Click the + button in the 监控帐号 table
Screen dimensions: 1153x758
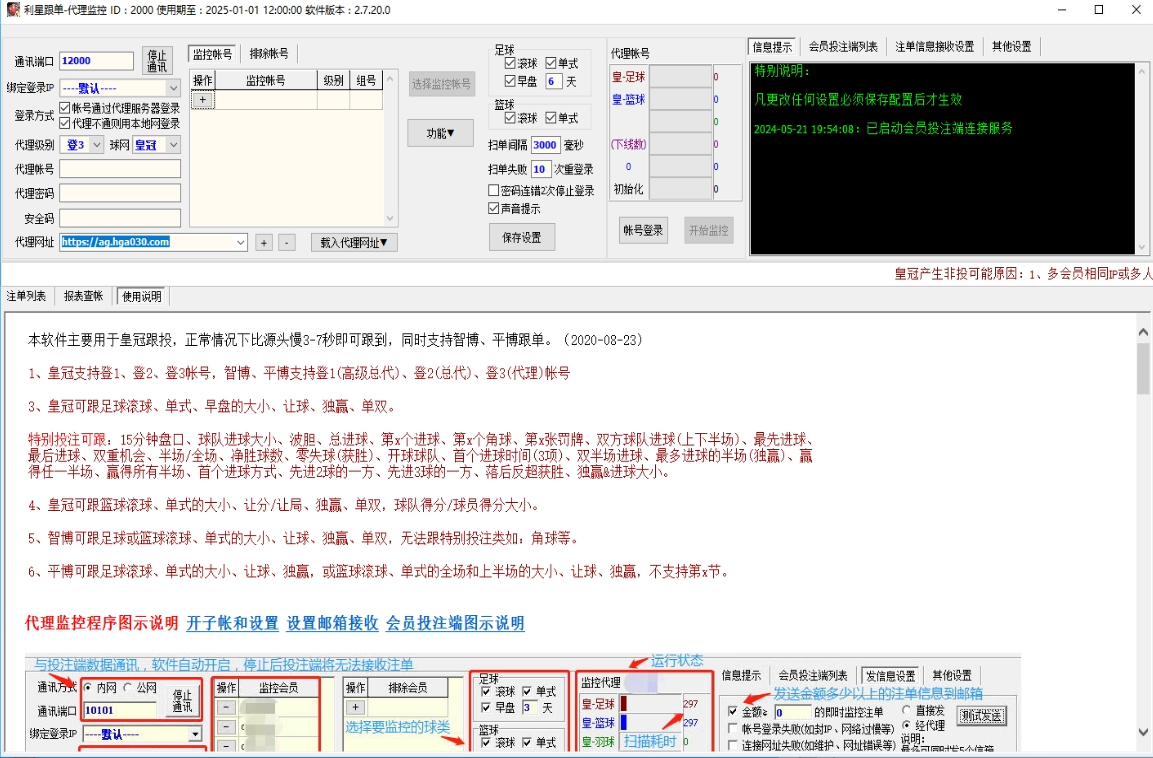(203, 100)
